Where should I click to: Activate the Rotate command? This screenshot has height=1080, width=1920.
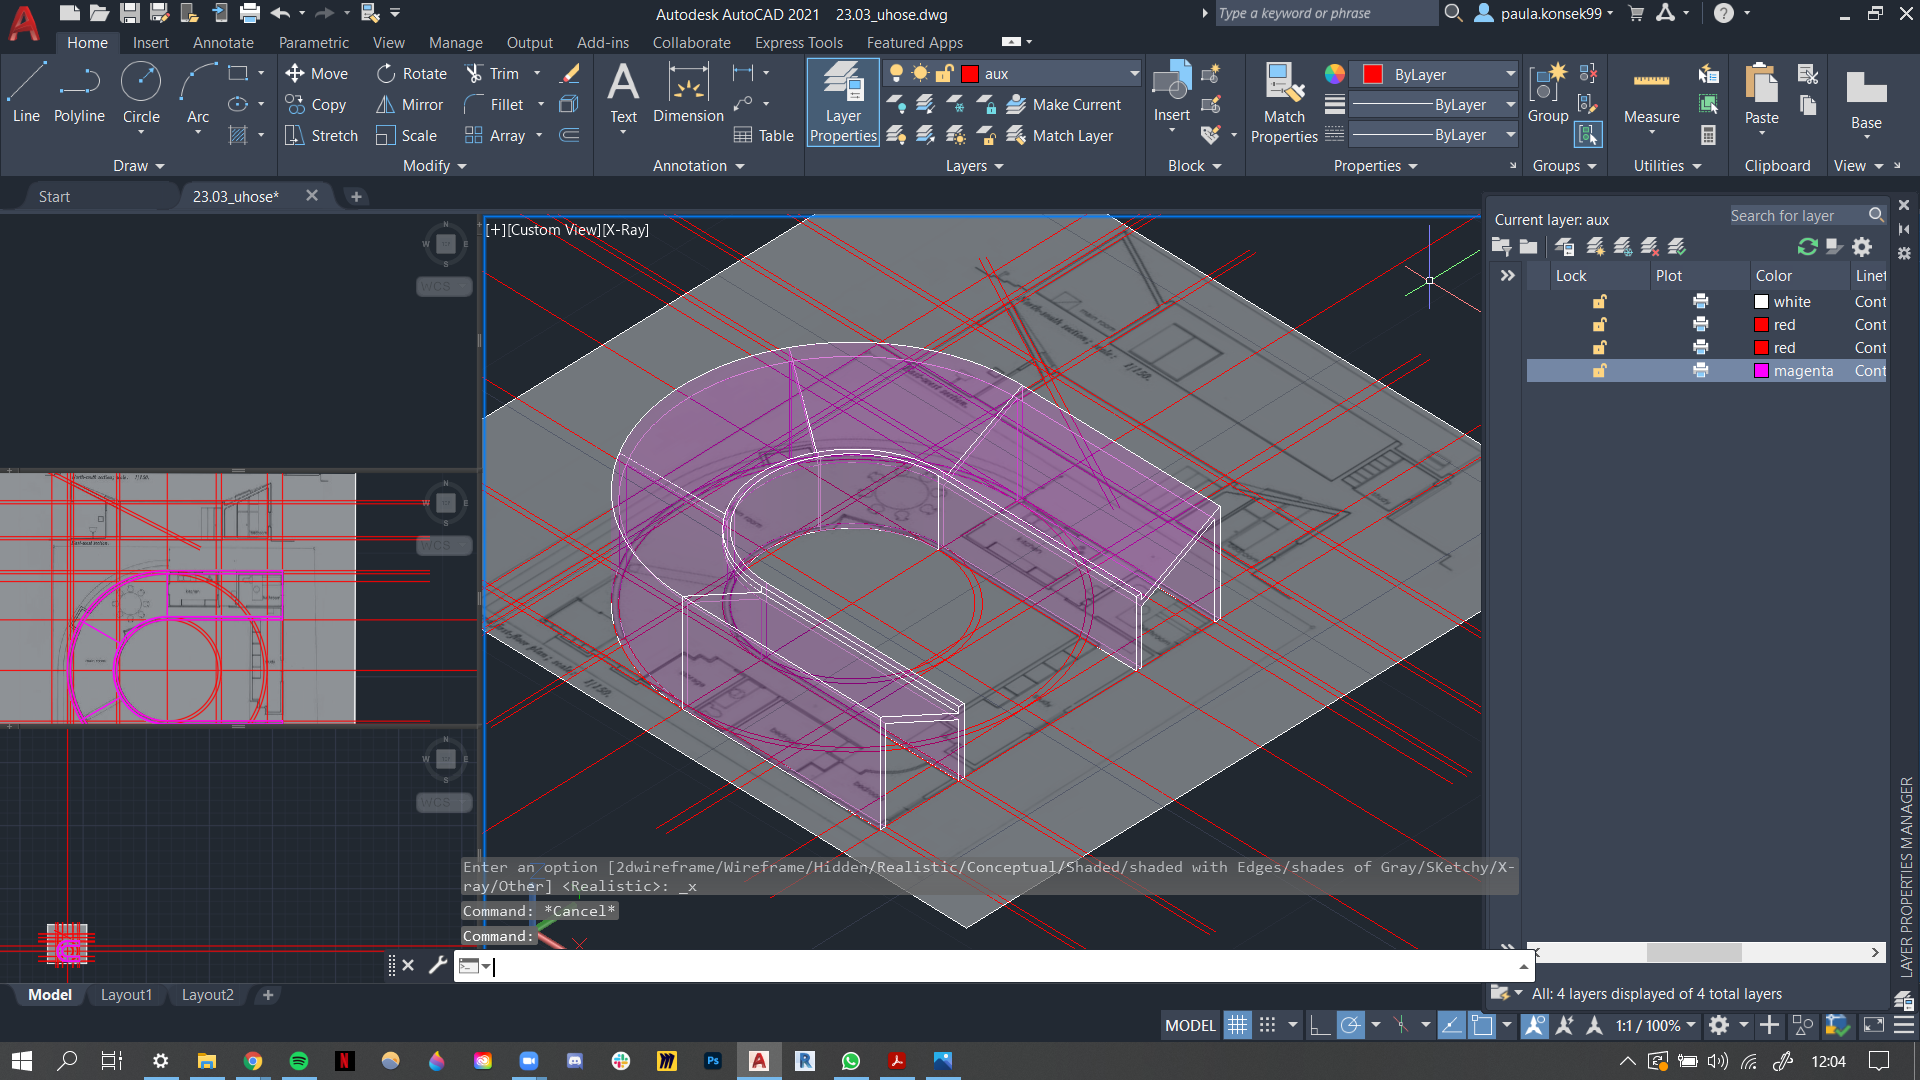(411, 73)
